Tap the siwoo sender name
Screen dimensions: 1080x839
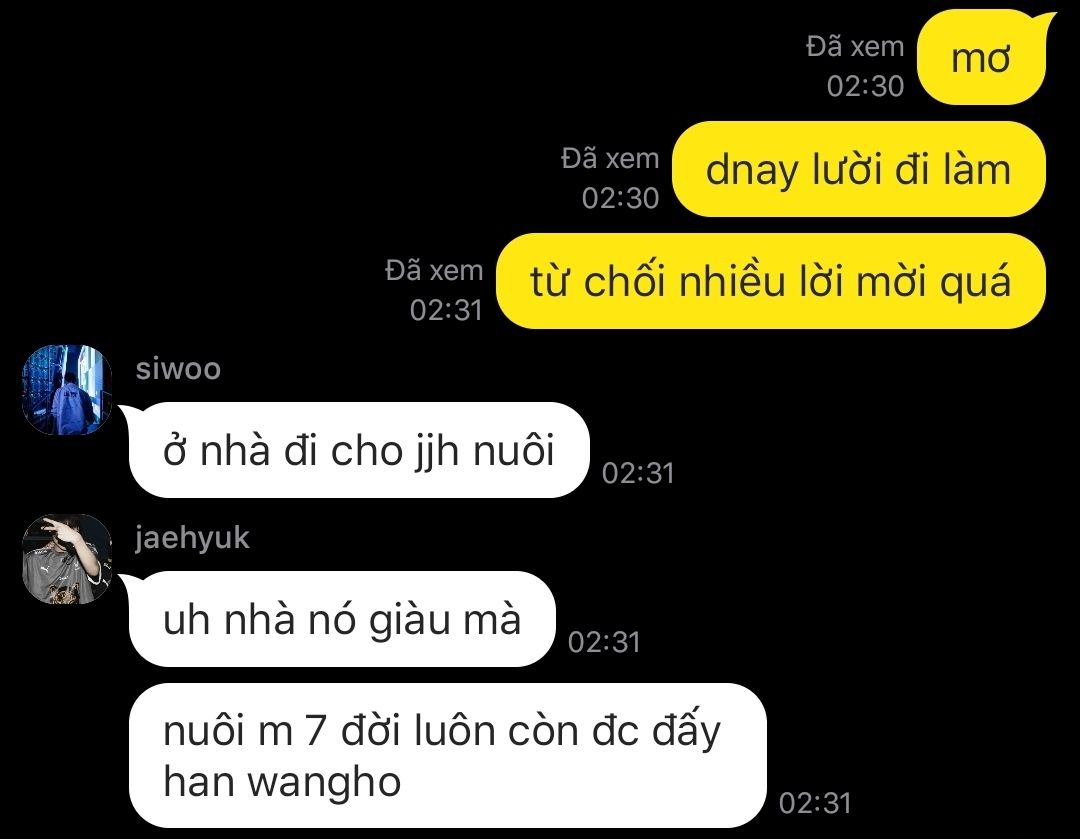(x=178, y=369)
